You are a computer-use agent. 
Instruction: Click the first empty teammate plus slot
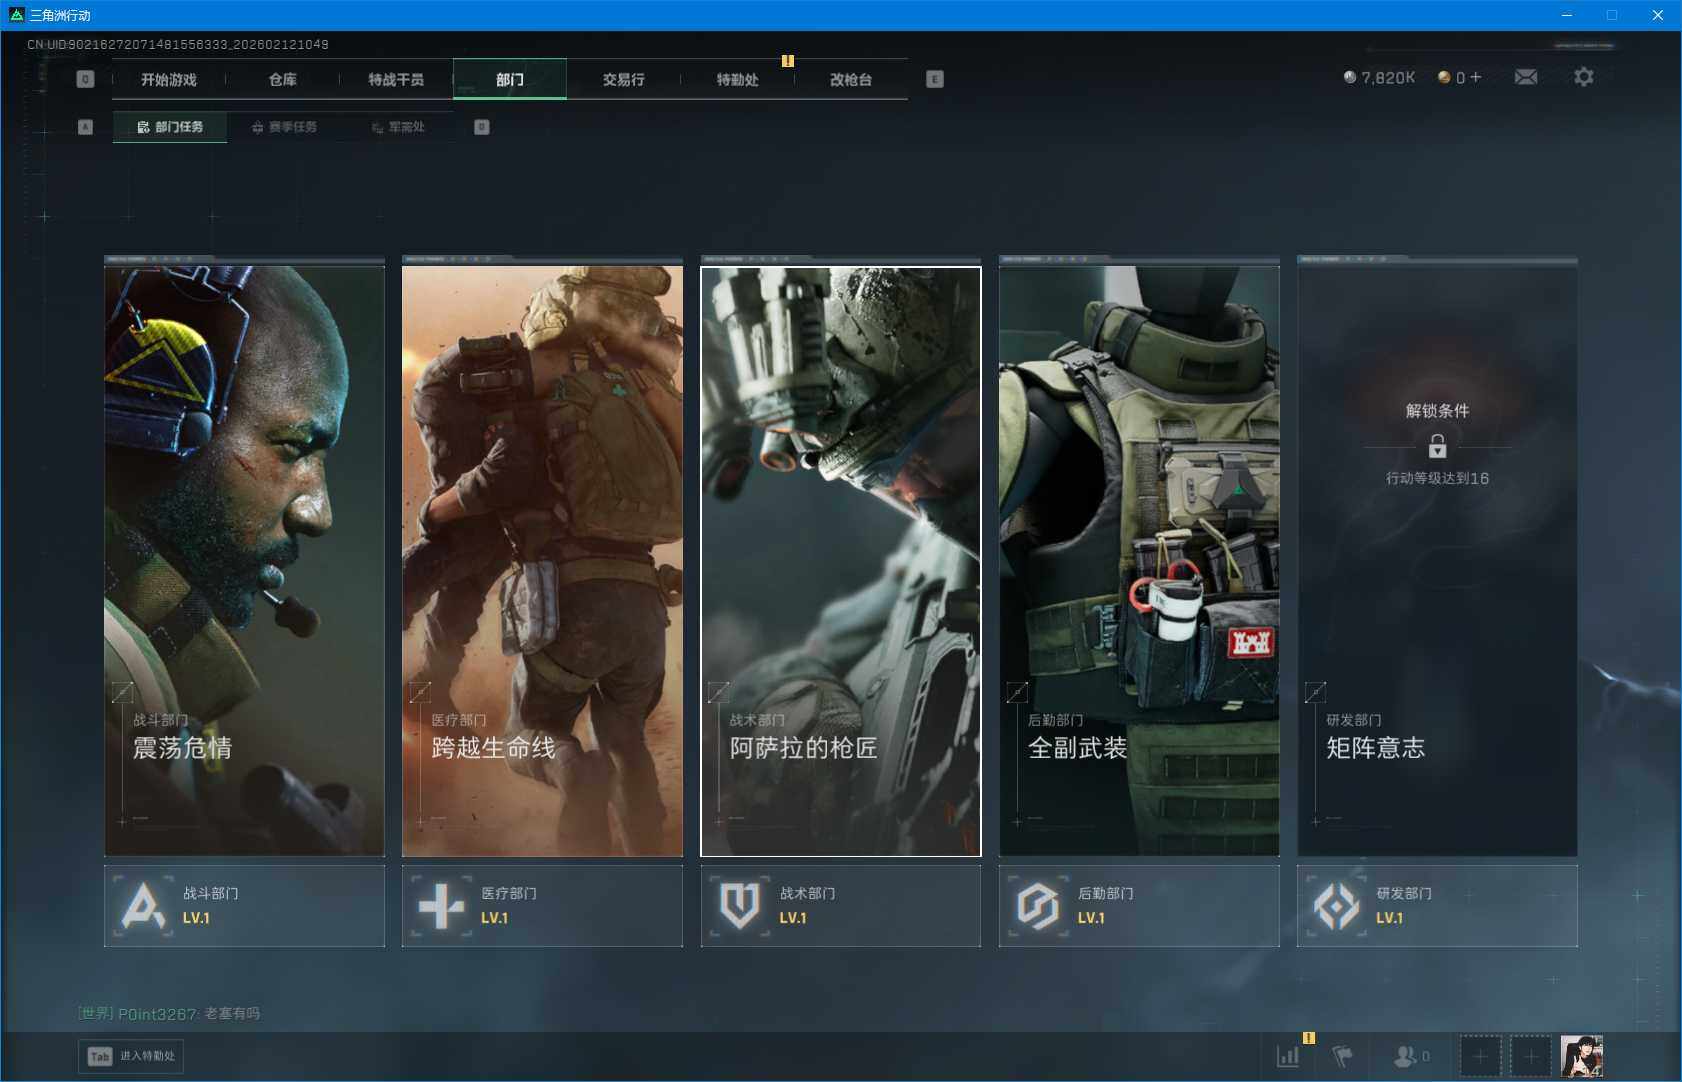tap(1480, 1056)
